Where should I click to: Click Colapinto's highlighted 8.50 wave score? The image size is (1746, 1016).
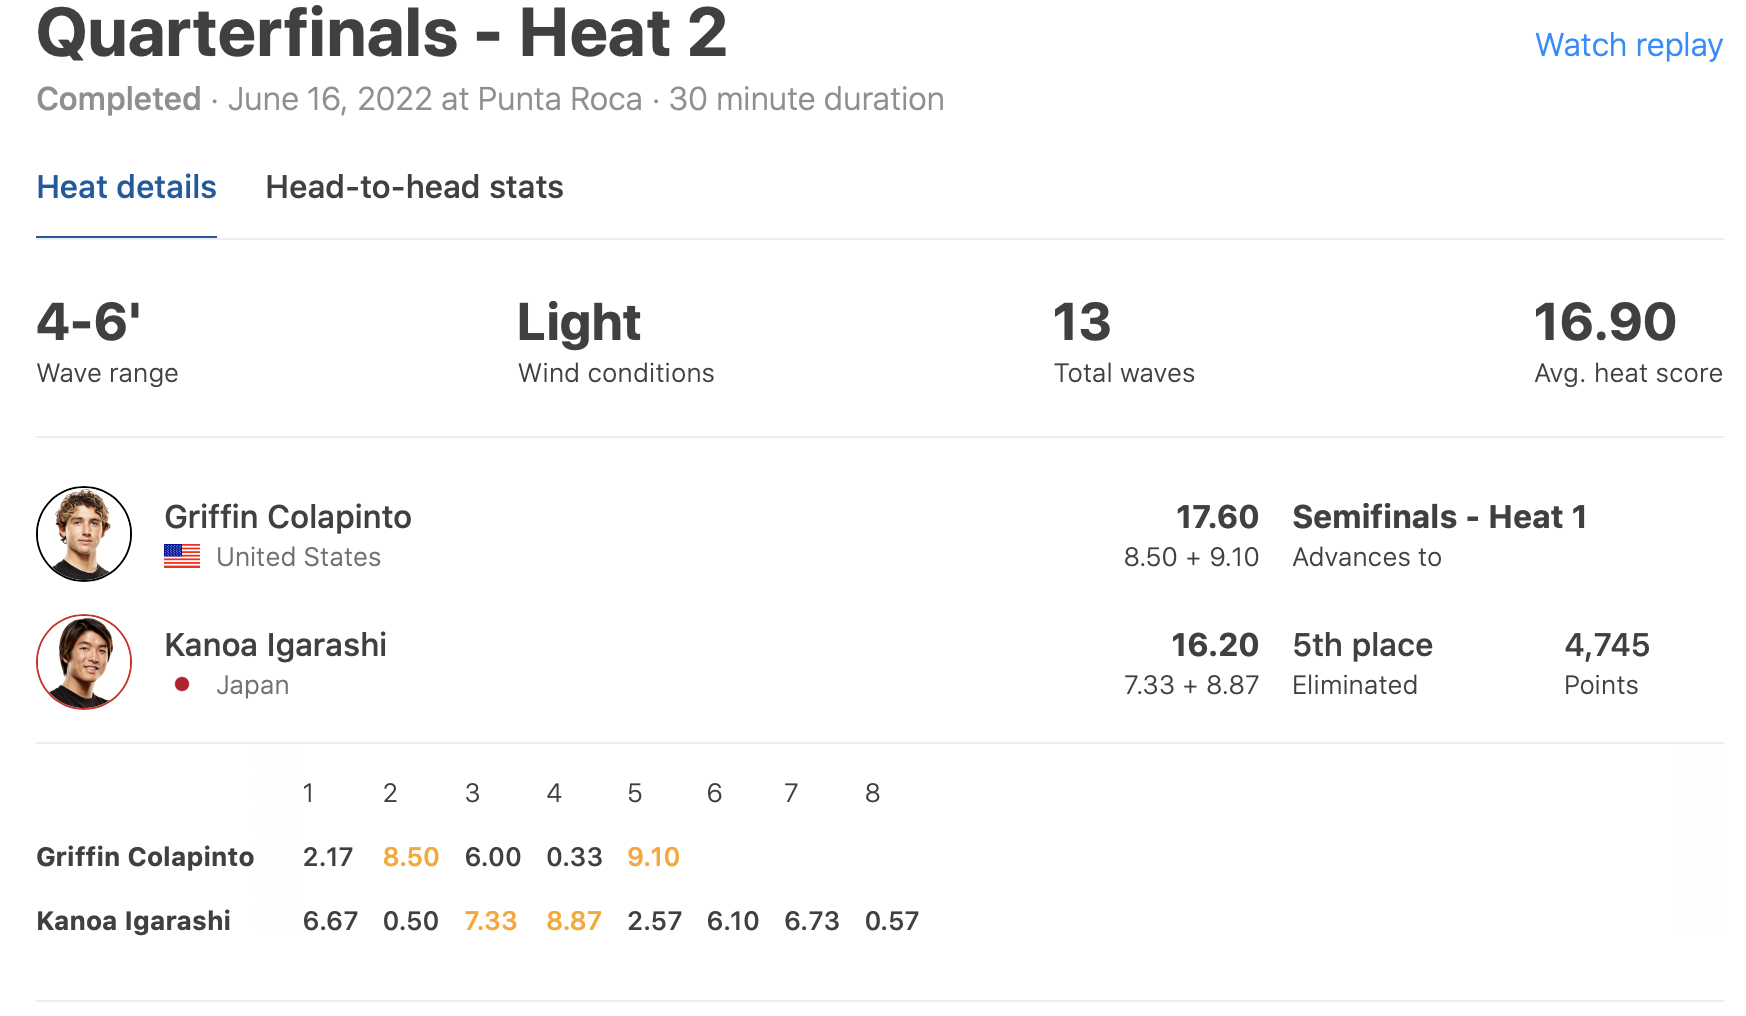coord(411,857)
